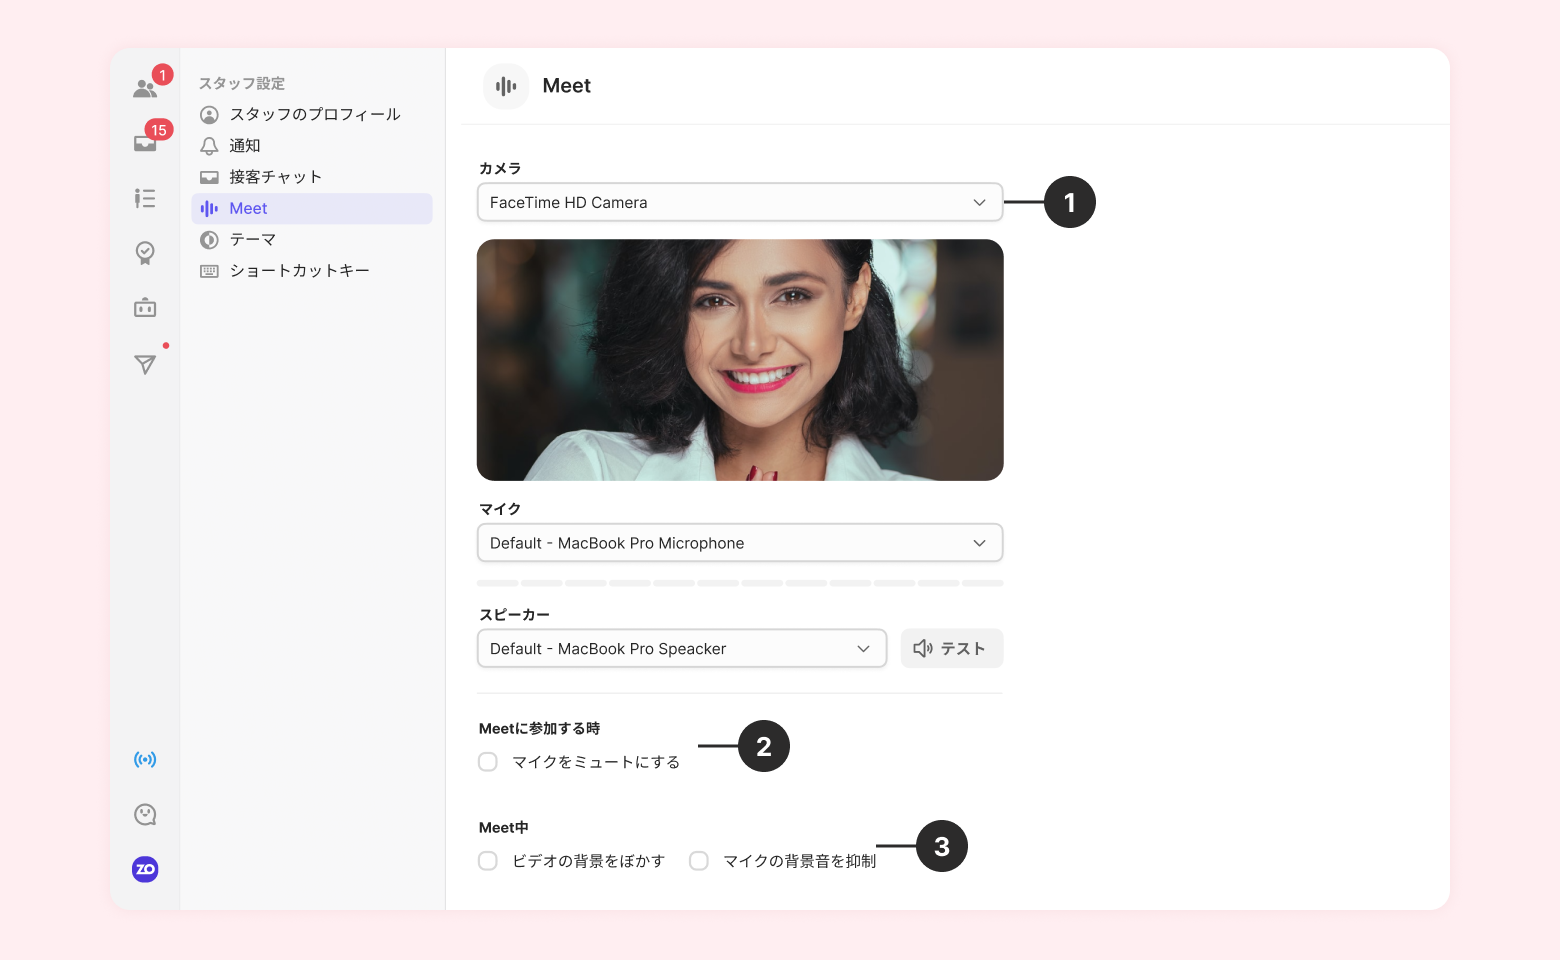Image resolution: width=1560 pixels, height=960 pixels.
Task: Select スタッフのプロフィール menu item
Action: click(312, 115)
